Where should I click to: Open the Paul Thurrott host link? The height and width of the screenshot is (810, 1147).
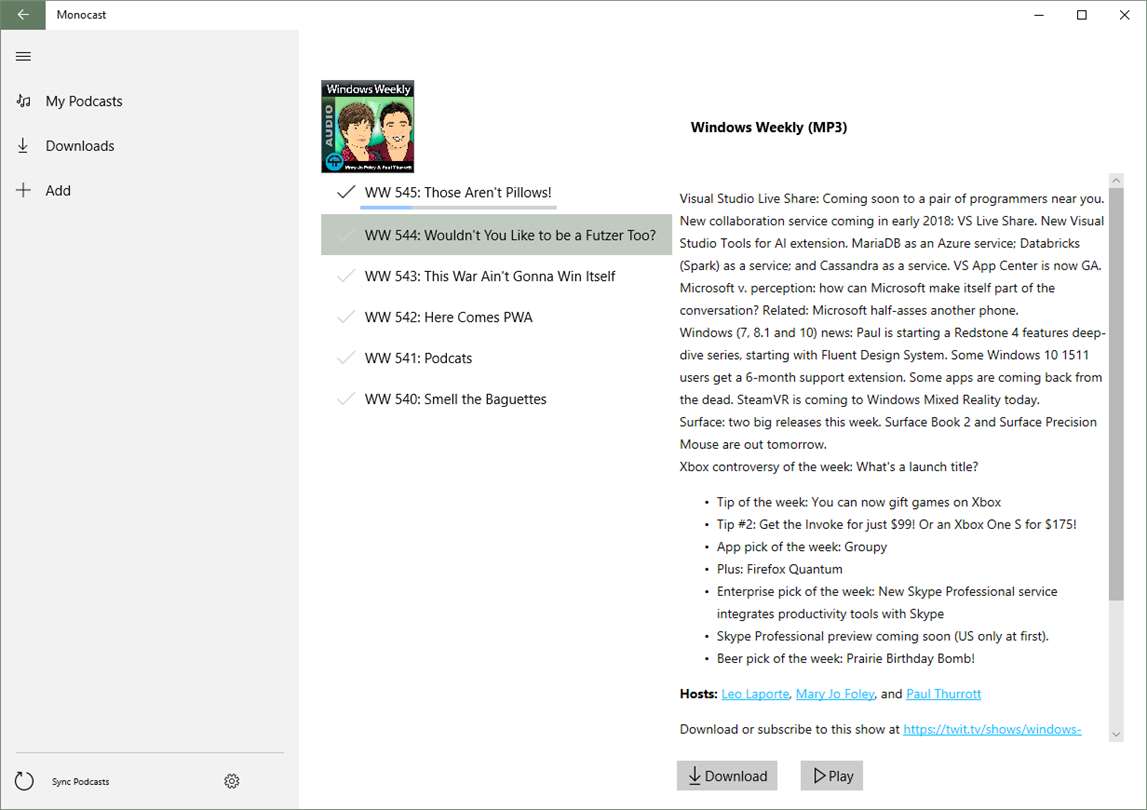(943, 694)
